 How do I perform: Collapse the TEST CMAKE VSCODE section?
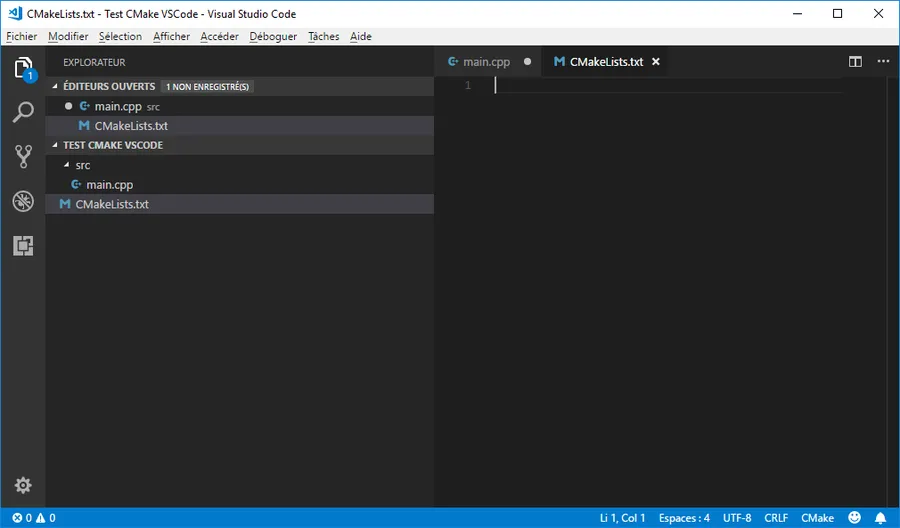point(55,145)
